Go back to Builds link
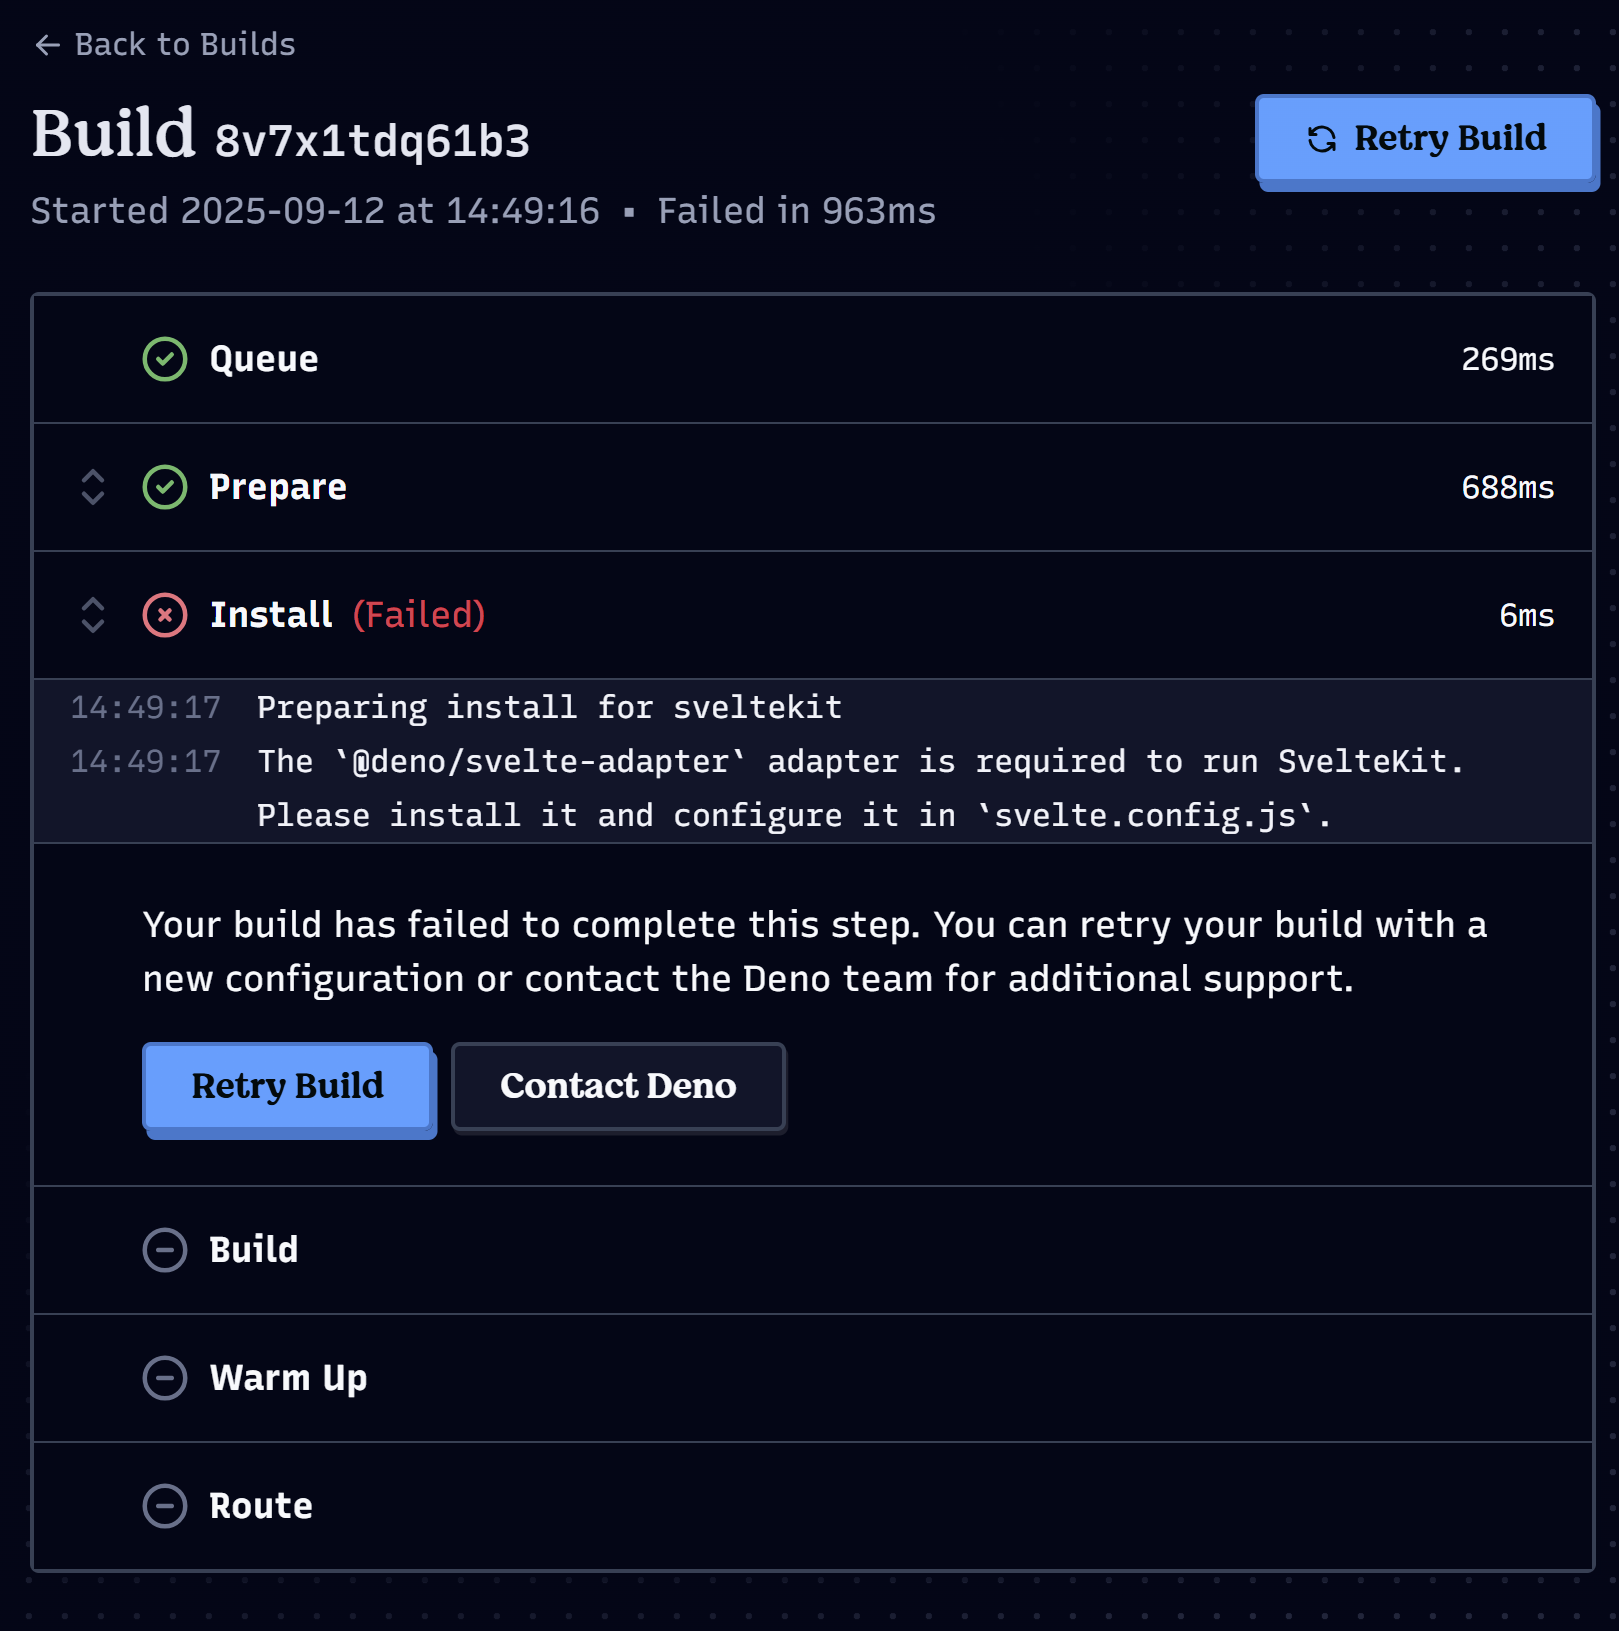Viewport: 1619px width, 1631px height. tap(165, 45)
